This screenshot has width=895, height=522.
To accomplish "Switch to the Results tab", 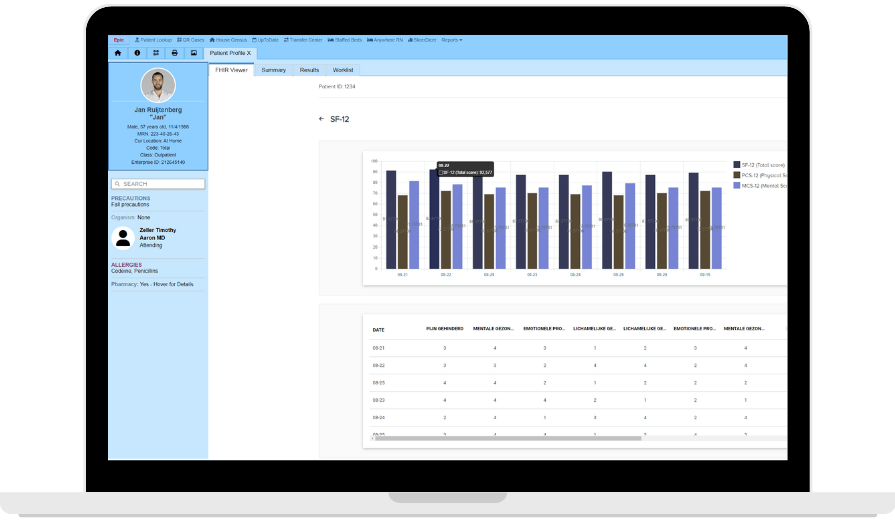I will coord(310,70).
